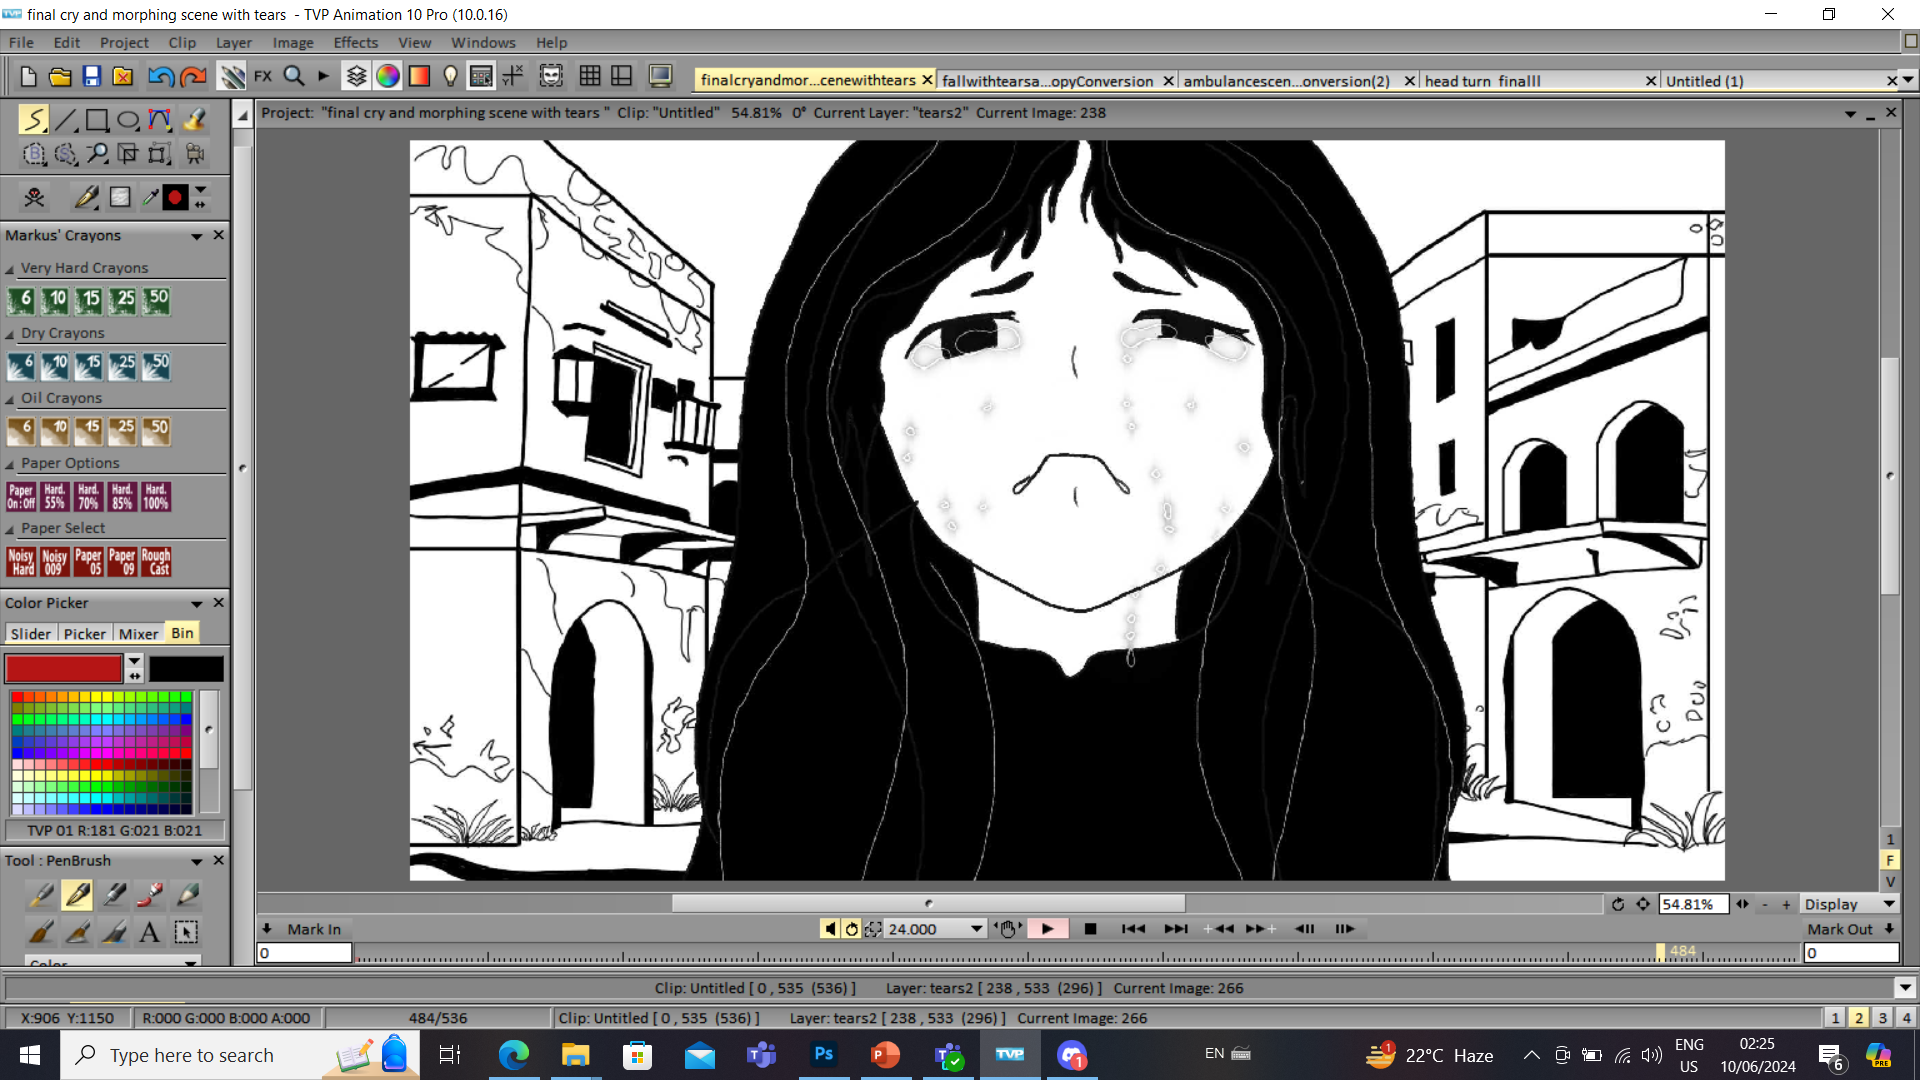Select the freehand line drawing tool
Image resolution: width=1920 pixels, height=1080 pixels.
point(33,120)
